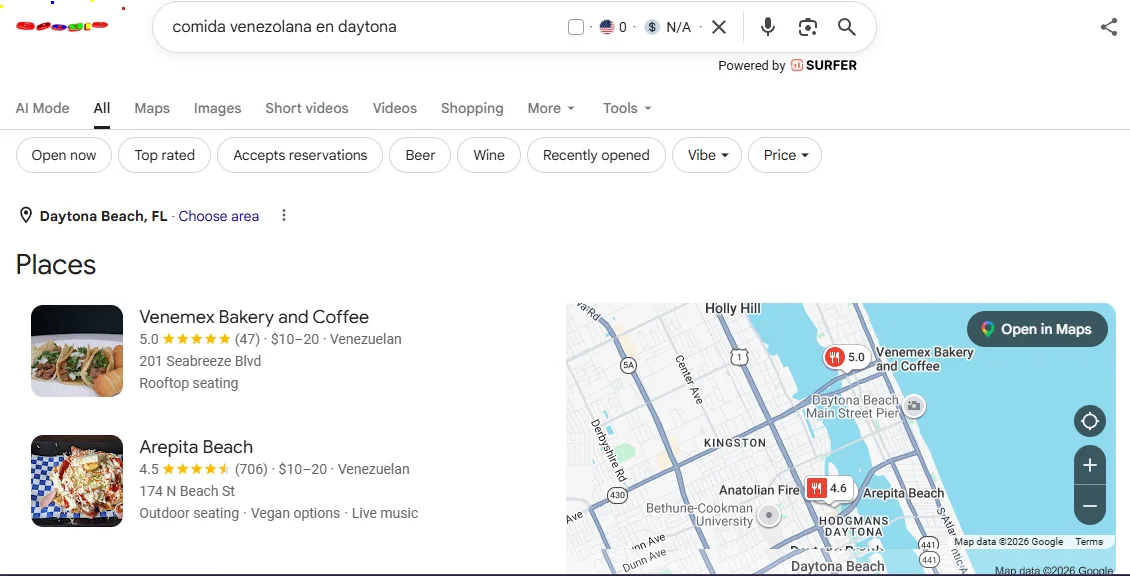Expand the More dropdown menu
The height and width of the screenshot is (576, 1130).
(x=551, y=108)
